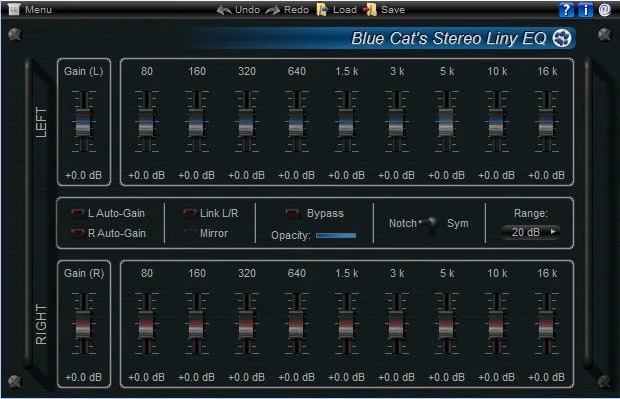Click the right channel 160 Hz fader
The height and width of the screenshot is (399, 620).
(196, 324)
